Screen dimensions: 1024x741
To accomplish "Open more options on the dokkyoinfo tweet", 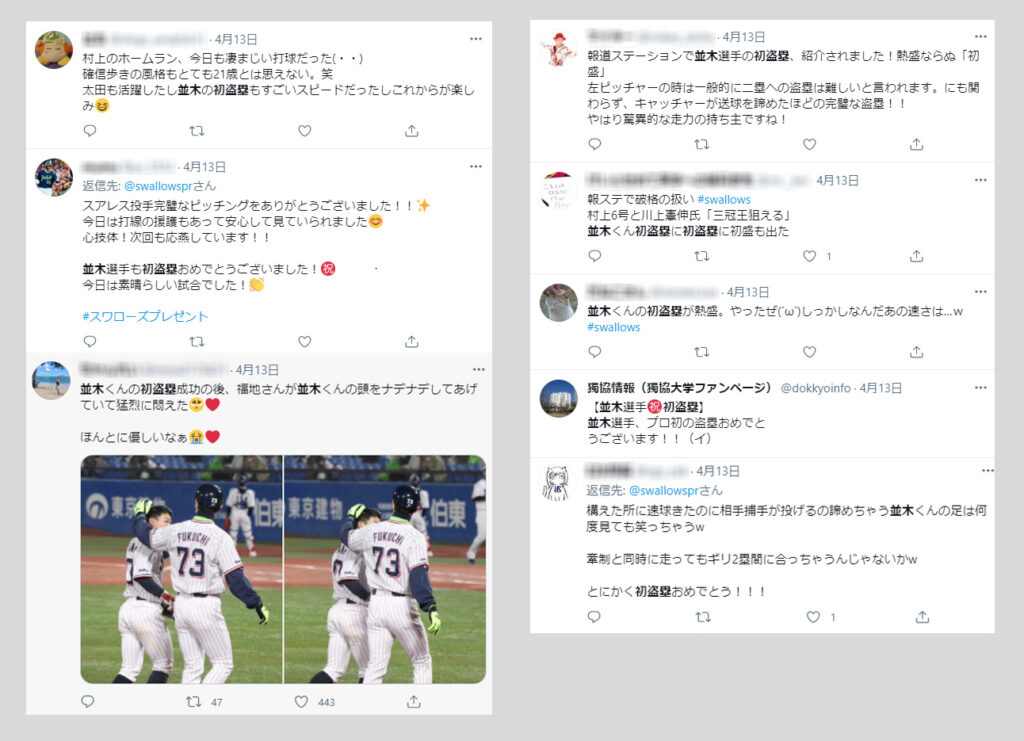I will click(x=980, y=388).
